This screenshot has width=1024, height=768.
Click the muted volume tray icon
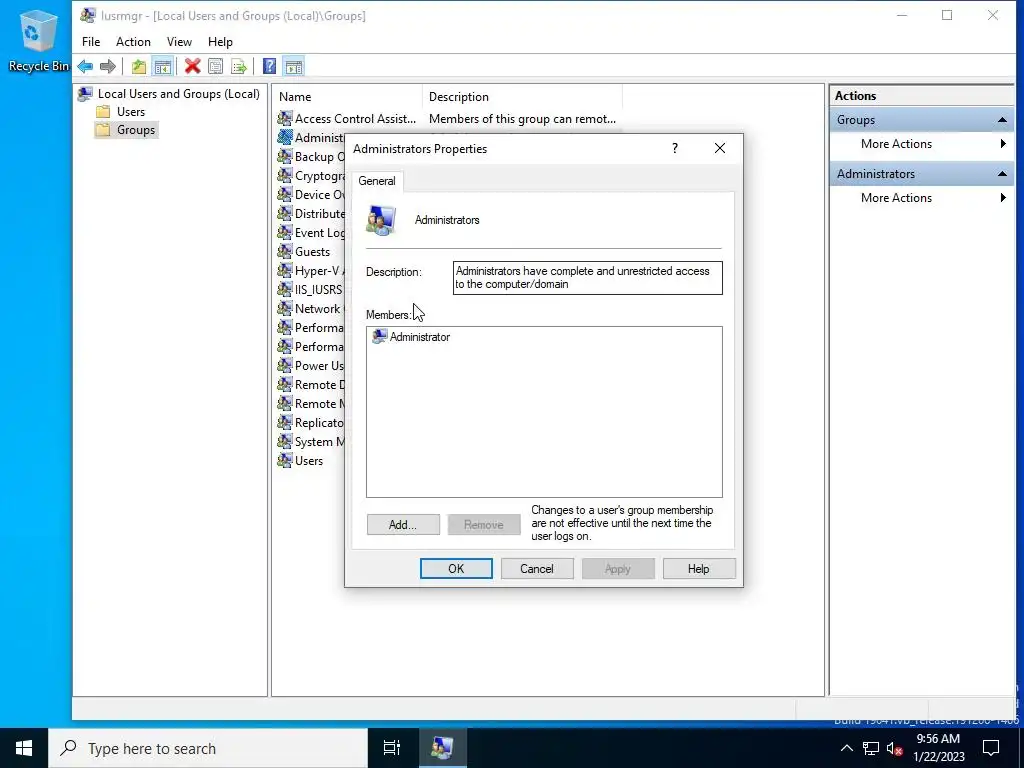[x=895, y=748]
